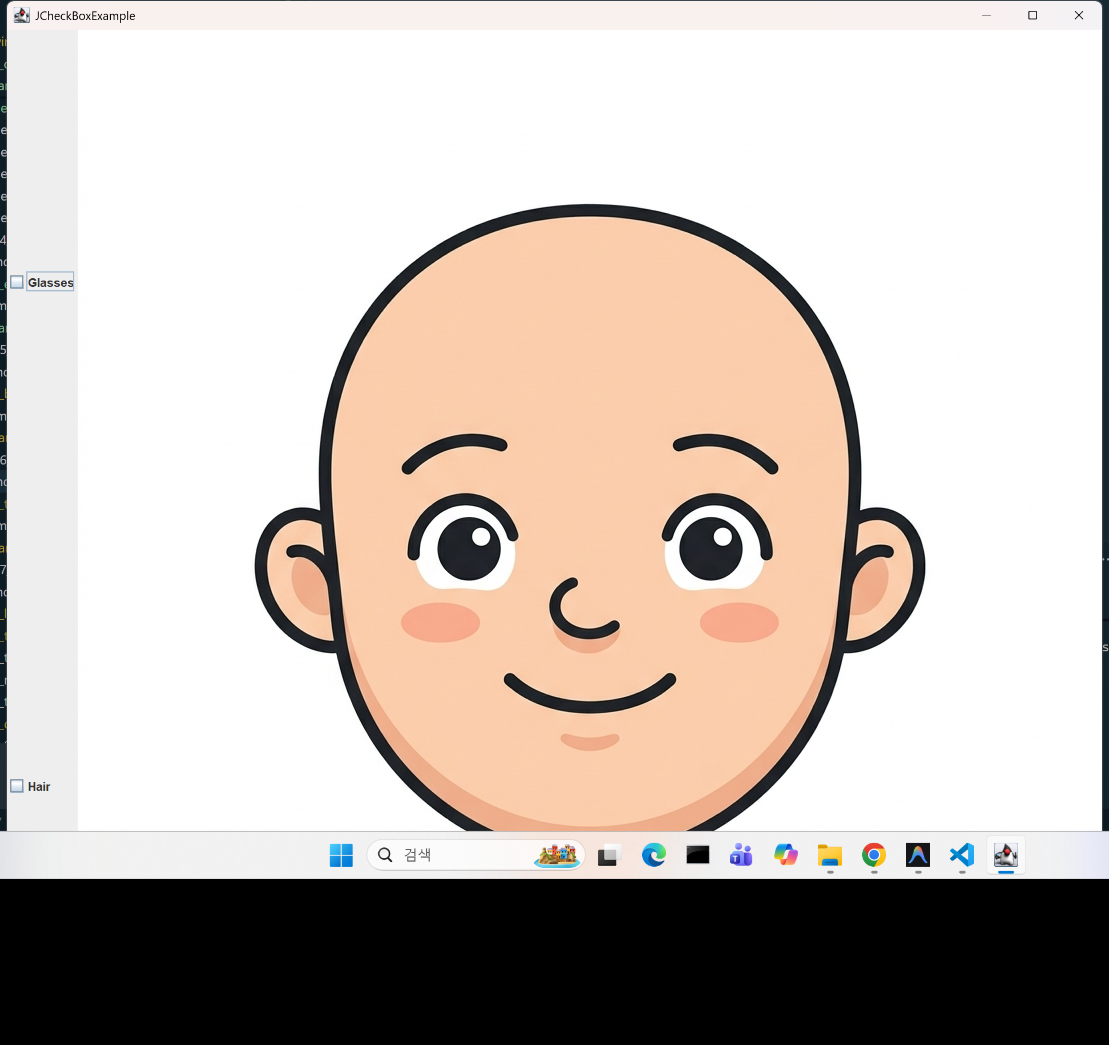Open Microsoft Teams in the taskbar
1109x1045 pixels.
point(741,856)
